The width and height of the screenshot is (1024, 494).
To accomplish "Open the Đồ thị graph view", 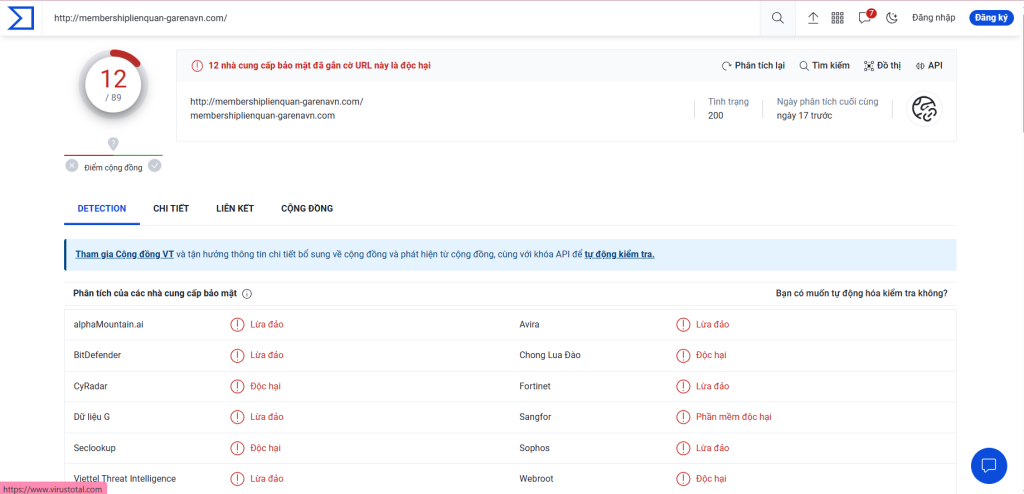I will click(x=882, y=65).
